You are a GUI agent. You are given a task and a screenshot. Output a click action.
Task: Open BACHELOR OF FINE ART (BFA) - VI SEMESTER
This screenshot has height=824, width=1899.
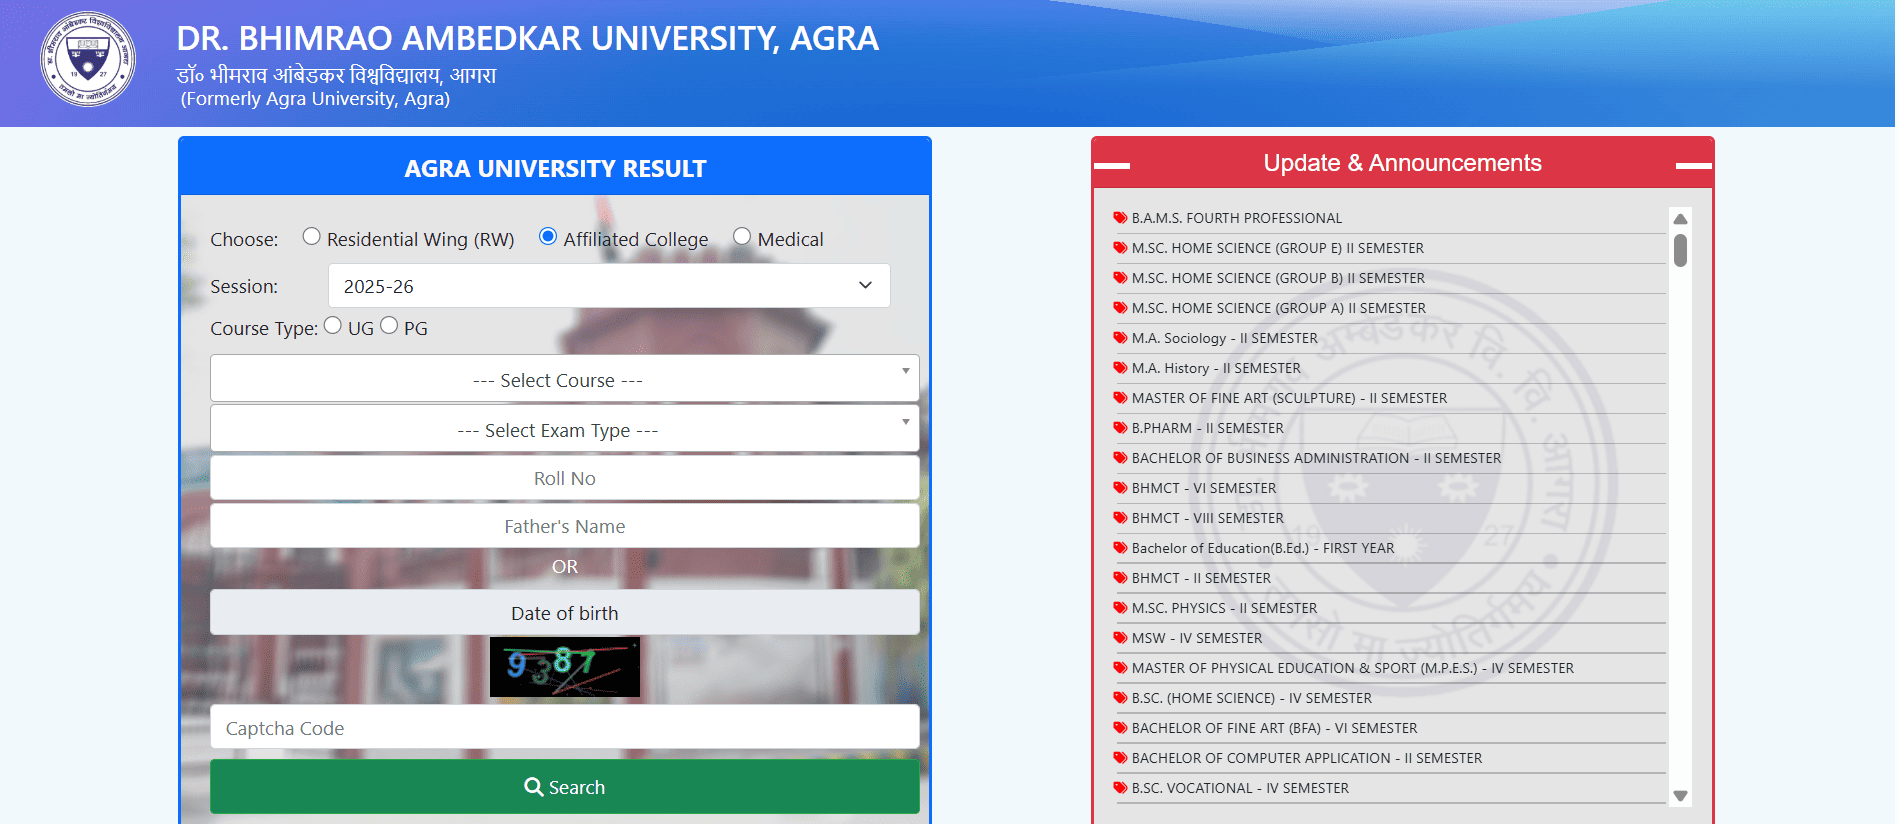pos(1275,728)
